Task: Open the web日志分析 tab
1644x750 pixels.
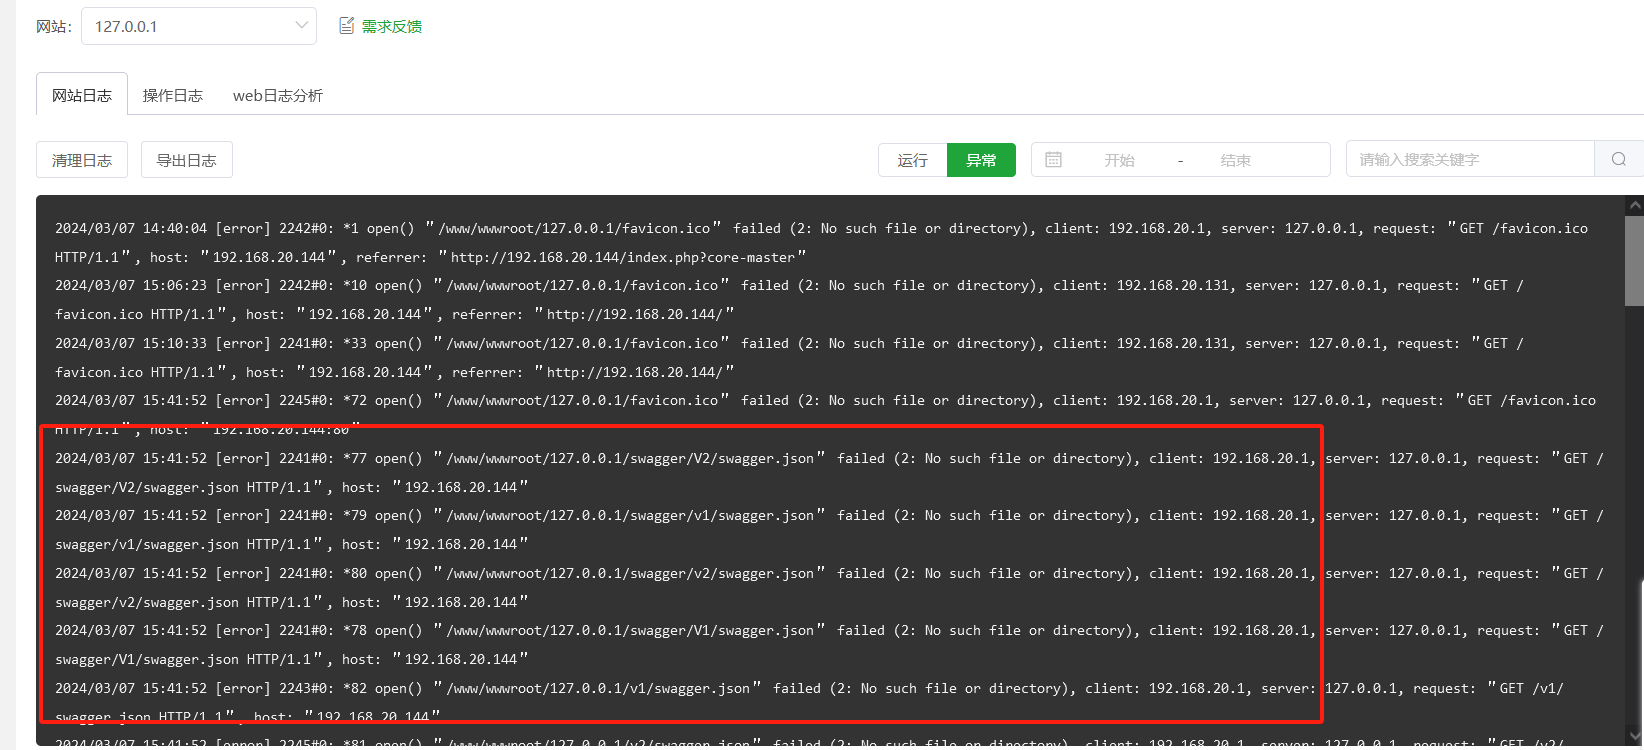Action: click(277, 95)
